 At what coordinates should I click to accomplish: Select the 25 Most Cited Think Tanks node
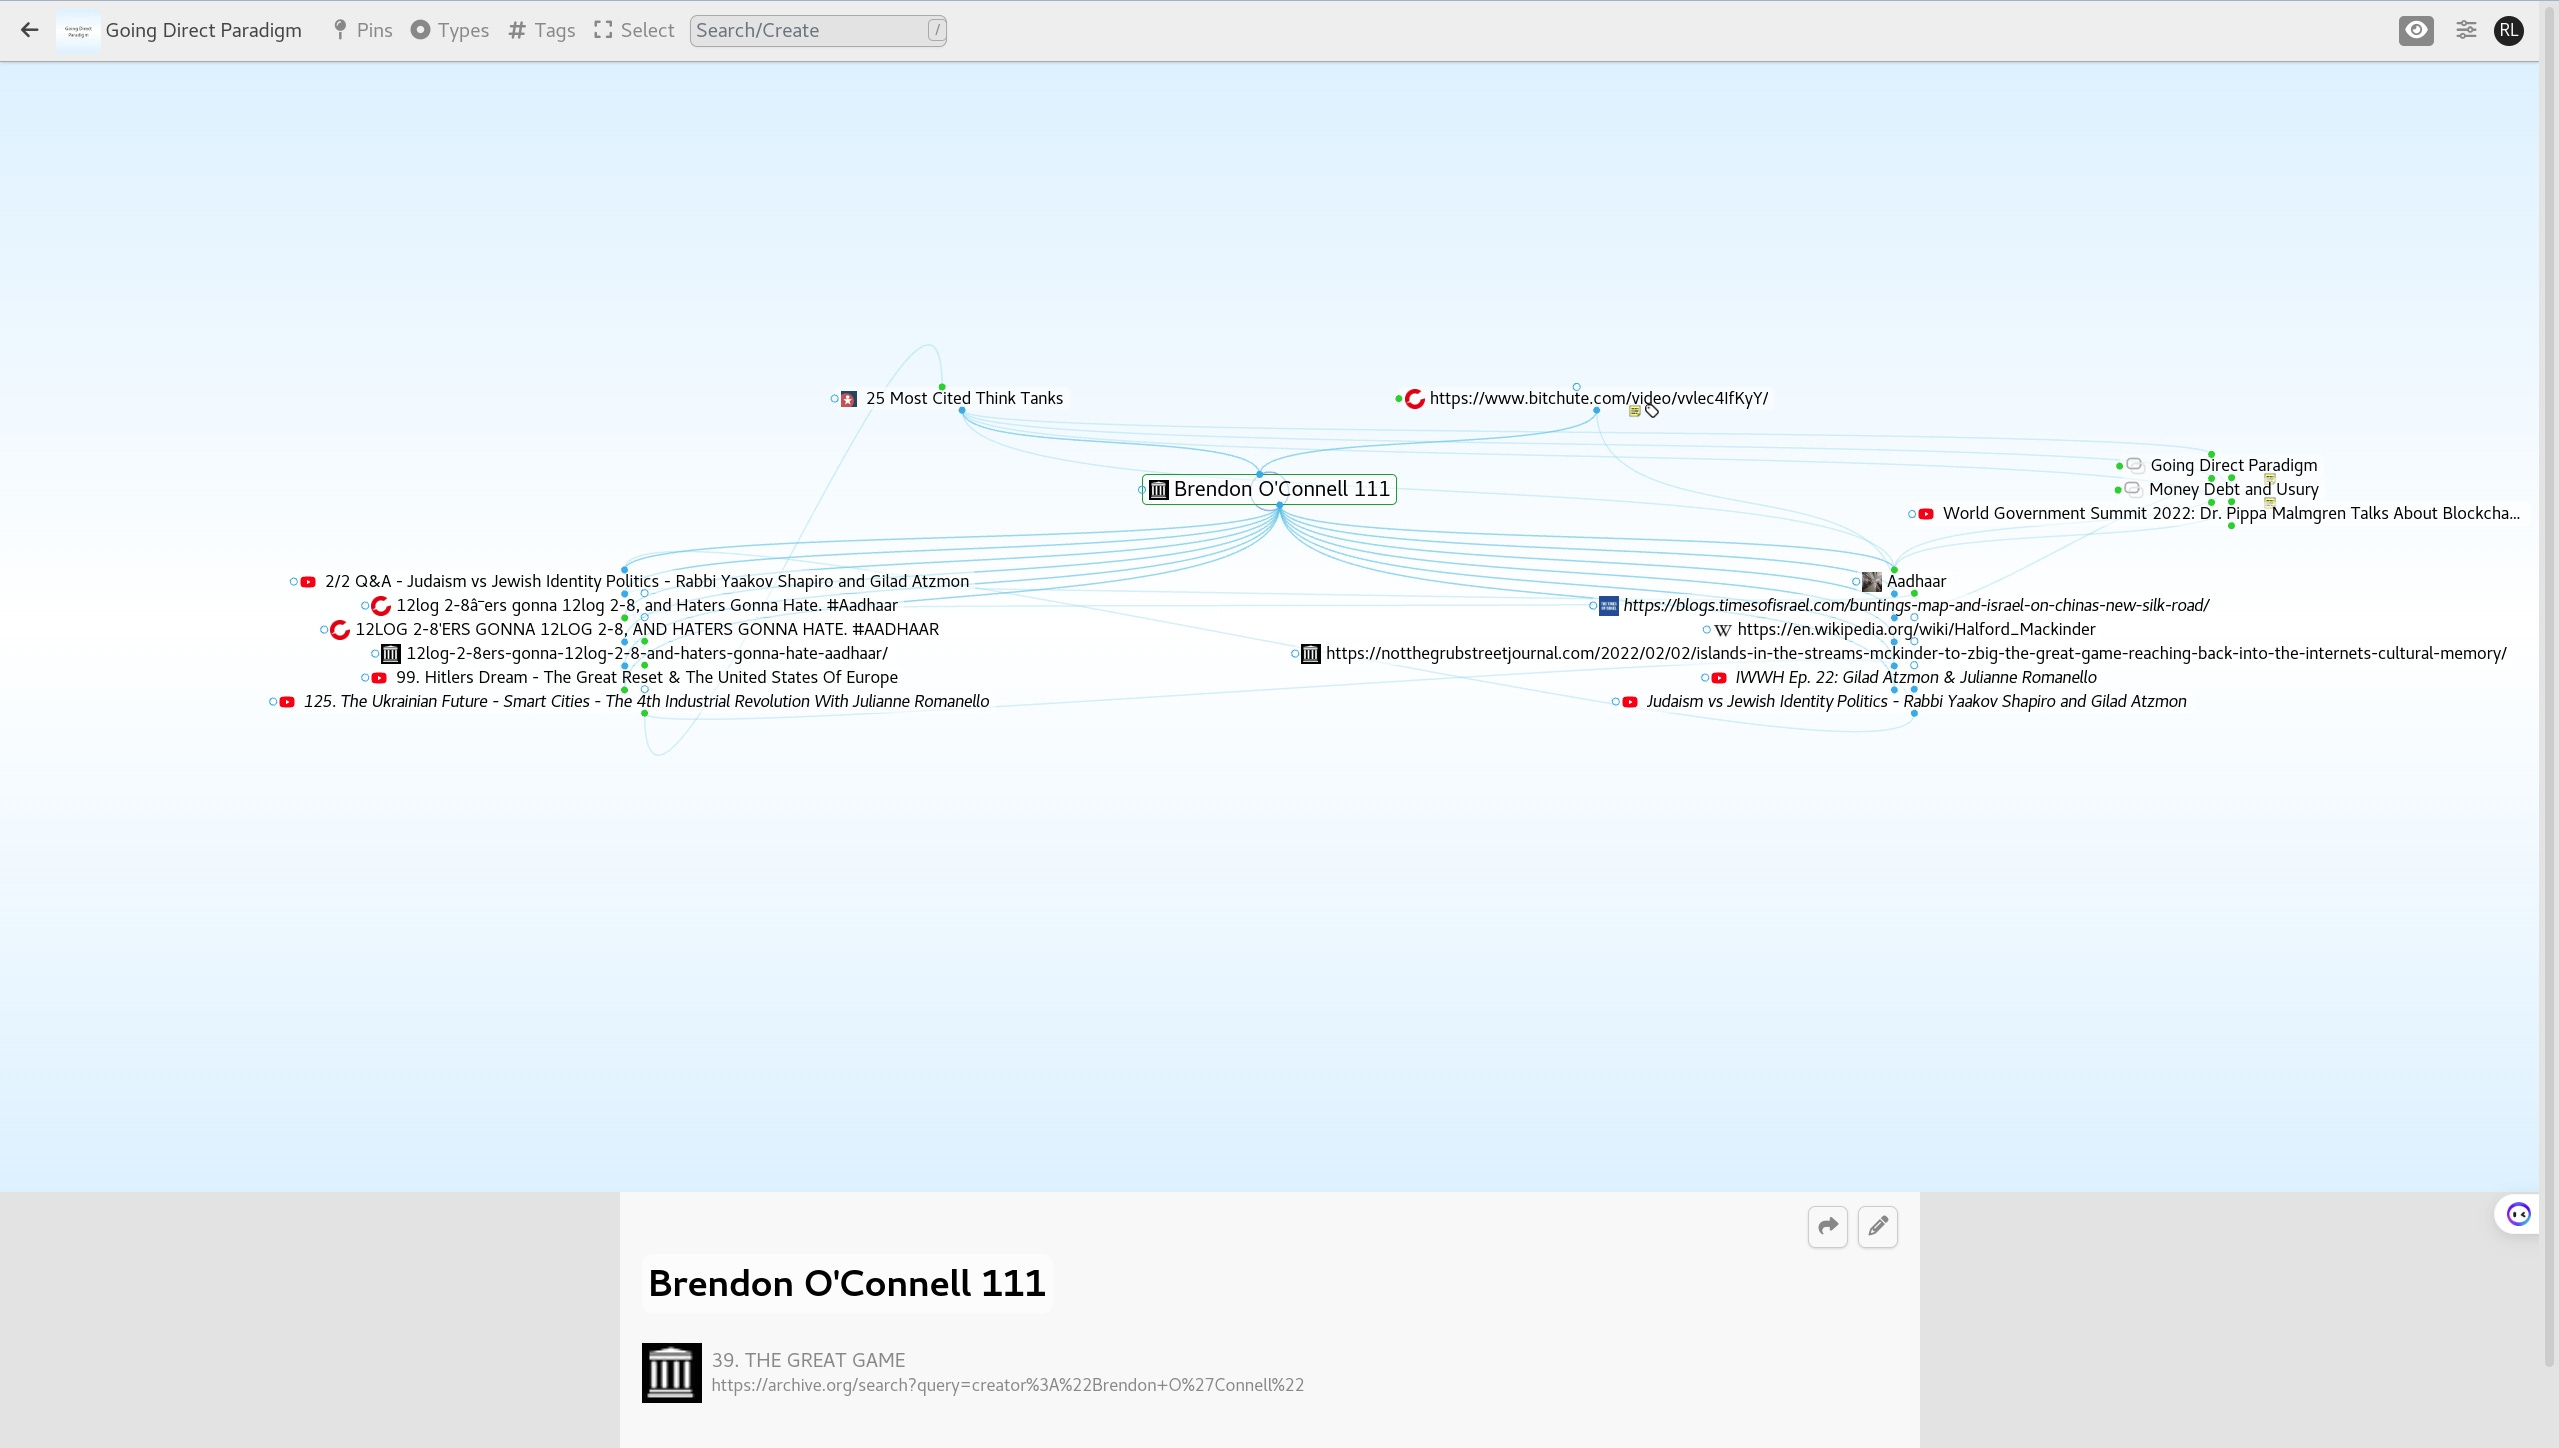[964, 398]
